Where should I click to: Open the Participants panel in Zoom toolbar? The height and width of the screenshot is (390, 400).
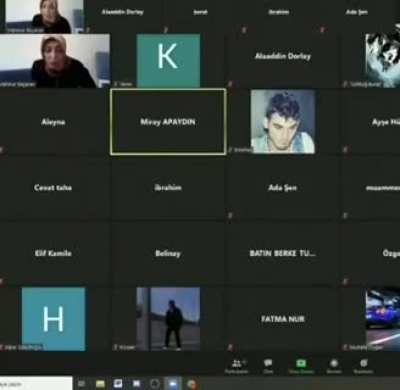[x=237, y=366]
